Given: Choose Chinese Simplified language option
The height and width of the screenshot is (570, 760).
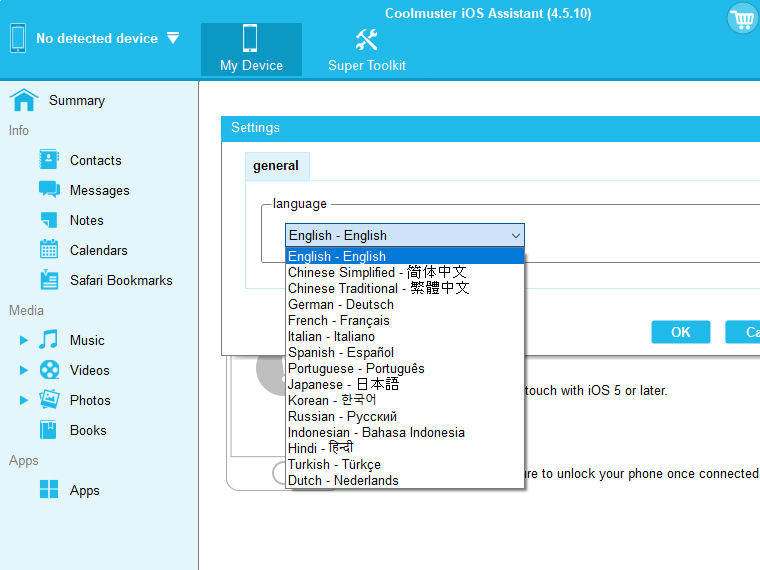Looking at the screenshot, I should [405, 272].
